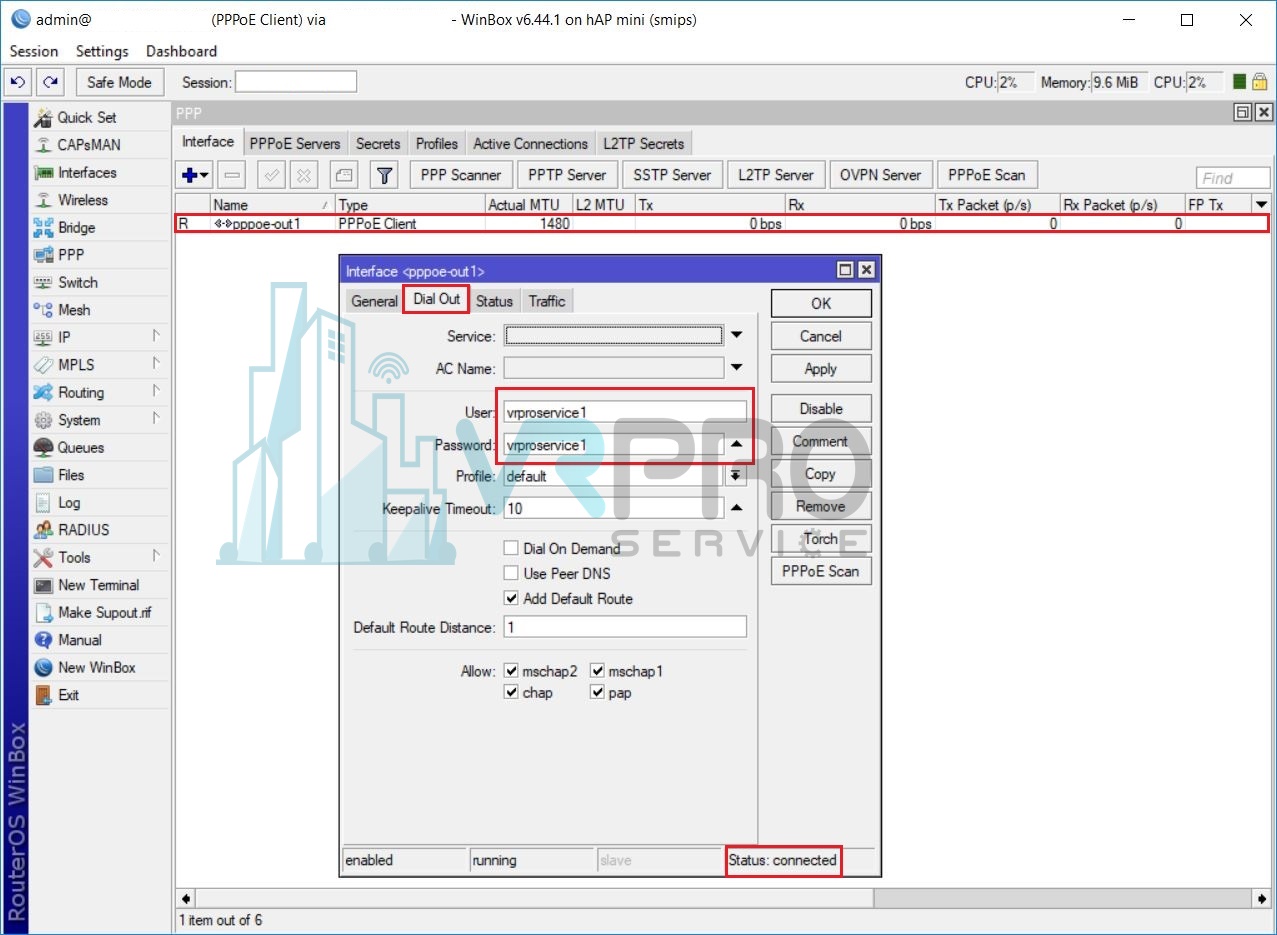Select pppoe-out1 table row
The image size is (1277, 935).
(x=722, y=224)
